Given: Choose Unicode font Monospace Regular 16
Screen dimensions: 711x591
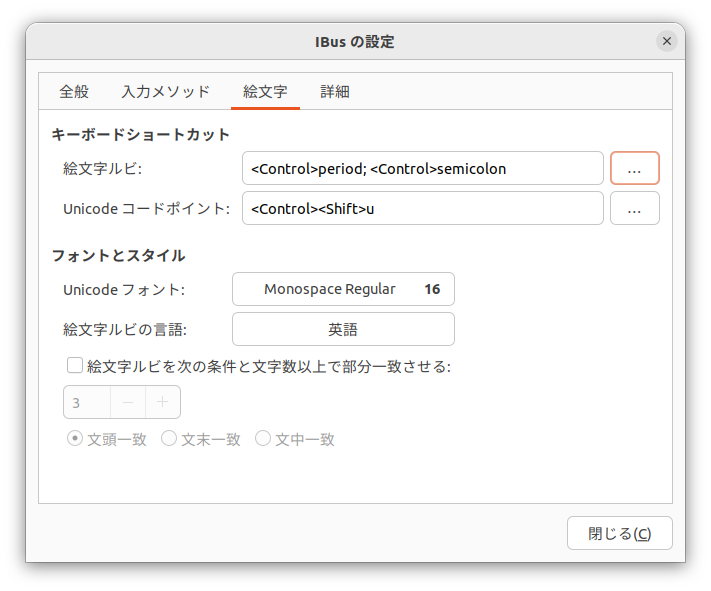Looking at the screenshot, I should tap(343, 289).
